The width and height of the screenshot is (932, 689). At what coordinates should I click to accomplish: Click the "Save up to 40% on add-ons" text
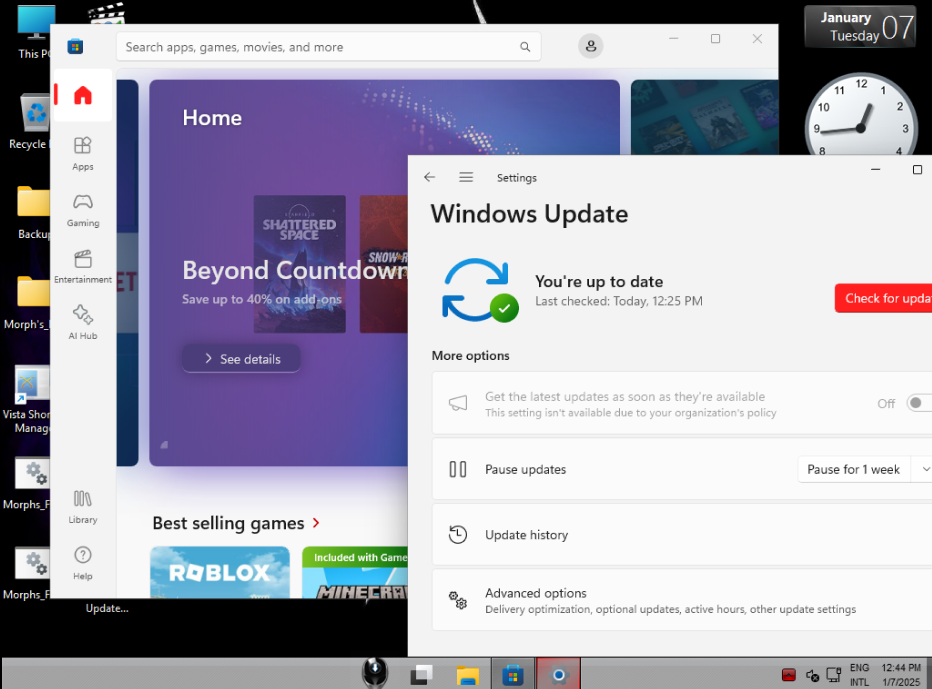pos(262,299)
